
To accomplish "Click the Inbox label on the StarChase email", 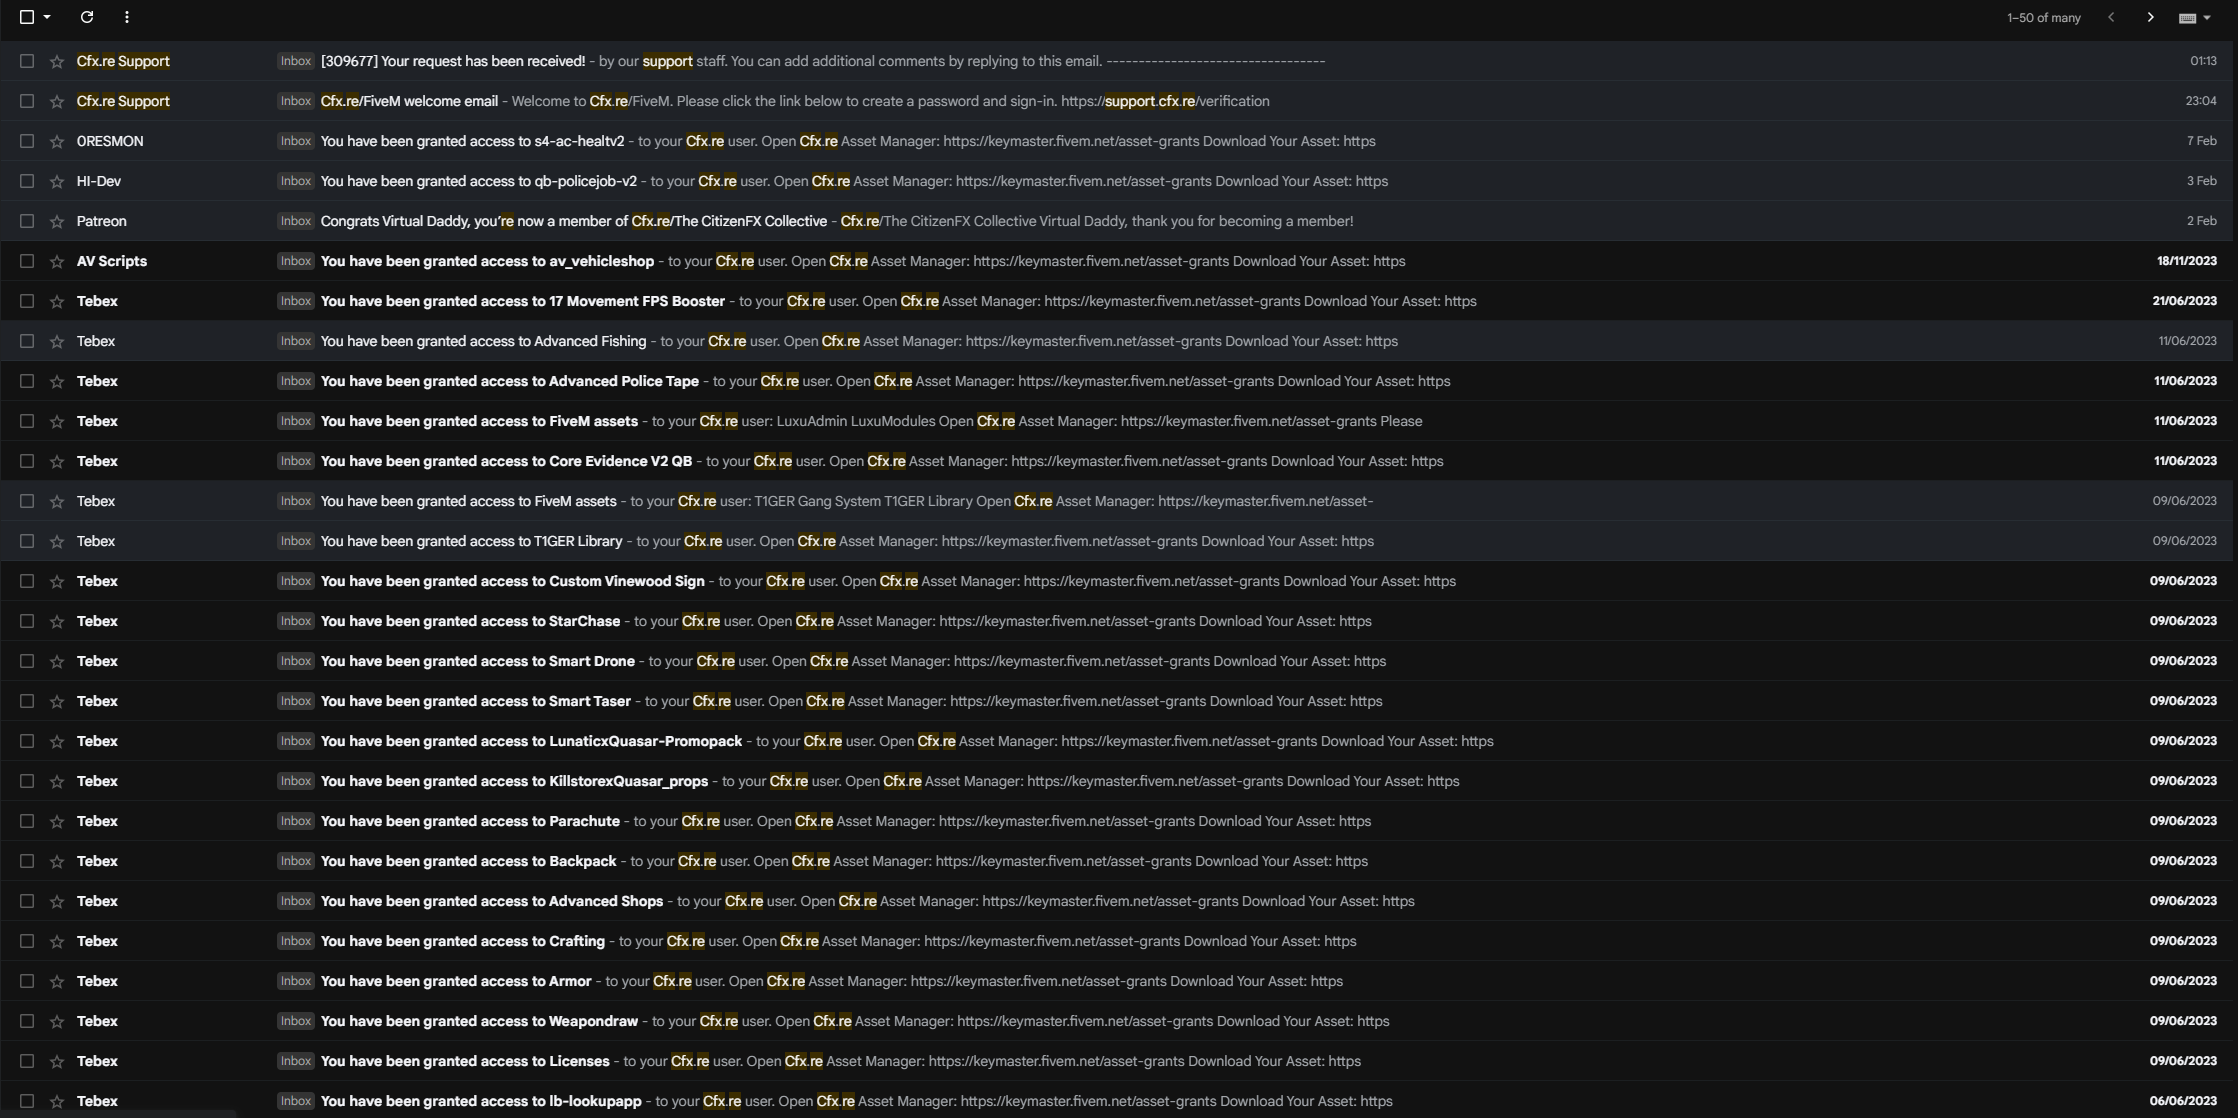I will [x=295, y=621].
